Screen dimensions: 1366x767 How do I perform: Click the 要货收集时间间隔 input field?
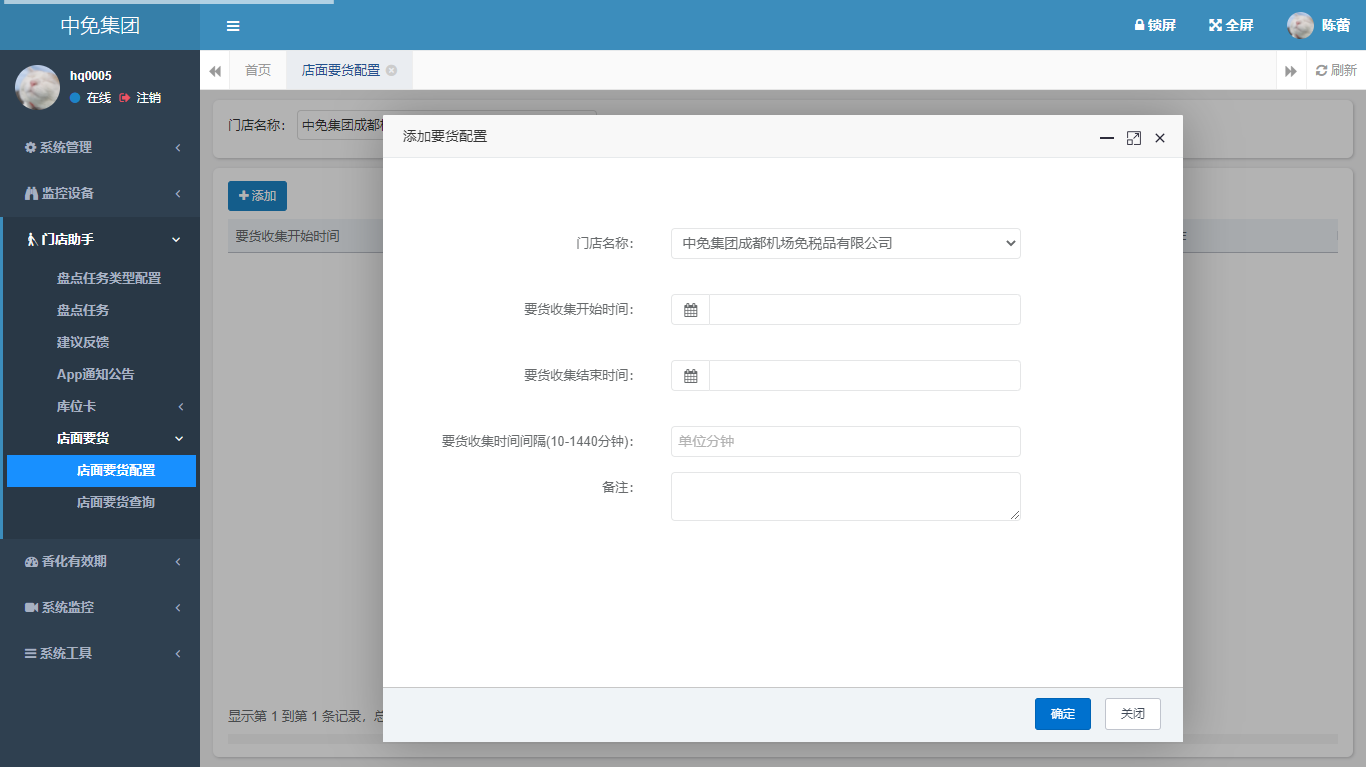pos(845,441)
